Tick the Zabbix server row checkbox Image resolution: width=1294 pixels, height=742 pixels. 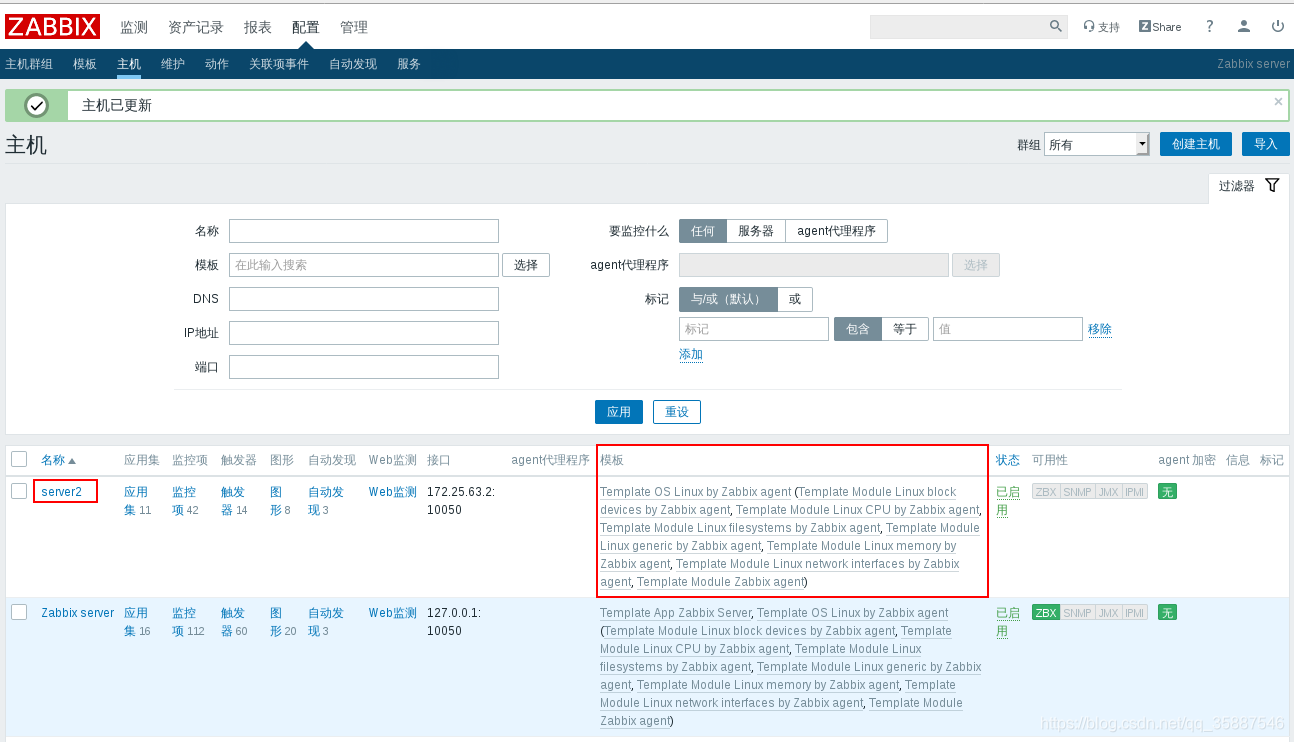click(19, 611)
